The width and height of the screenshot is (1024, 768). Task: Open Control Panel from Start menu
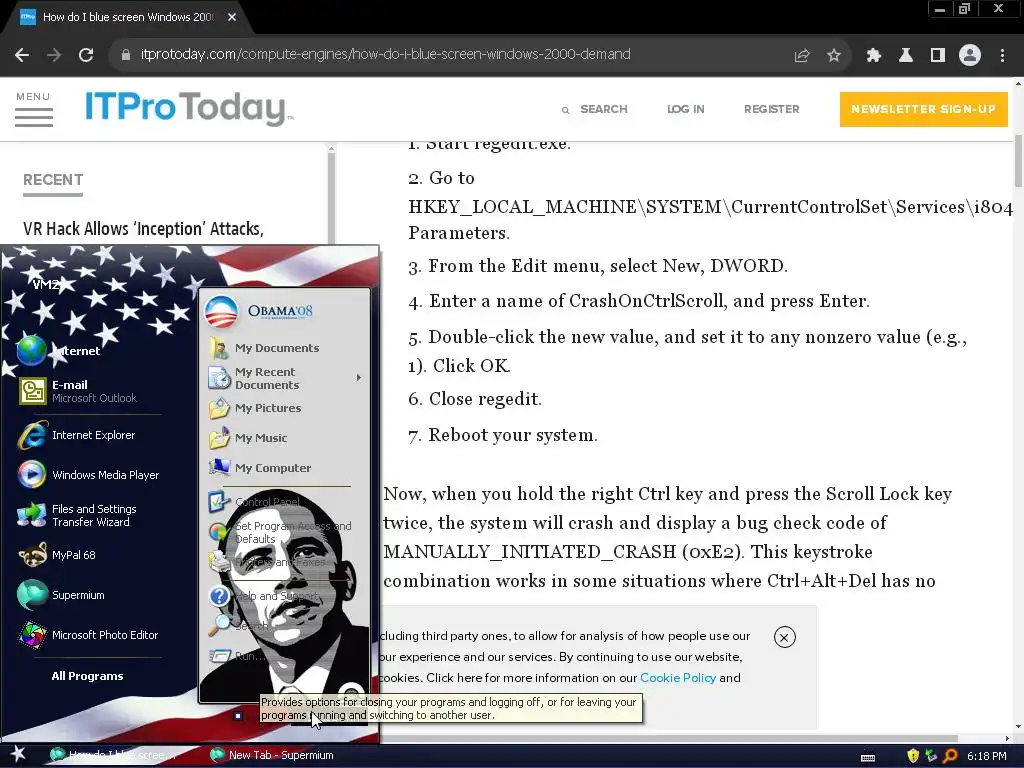click(255, 502)
